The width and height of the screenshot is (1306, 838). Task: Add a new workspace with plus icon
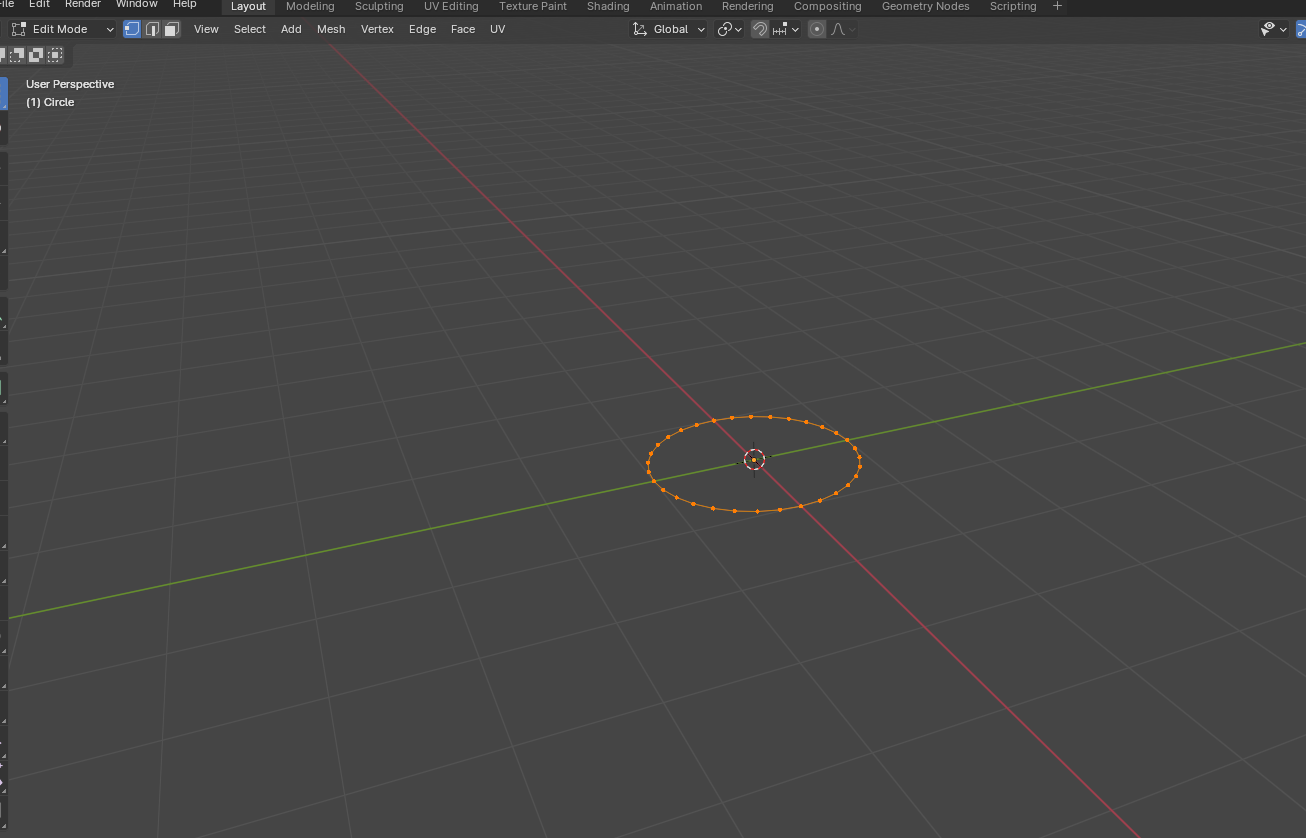(1057, 6)
